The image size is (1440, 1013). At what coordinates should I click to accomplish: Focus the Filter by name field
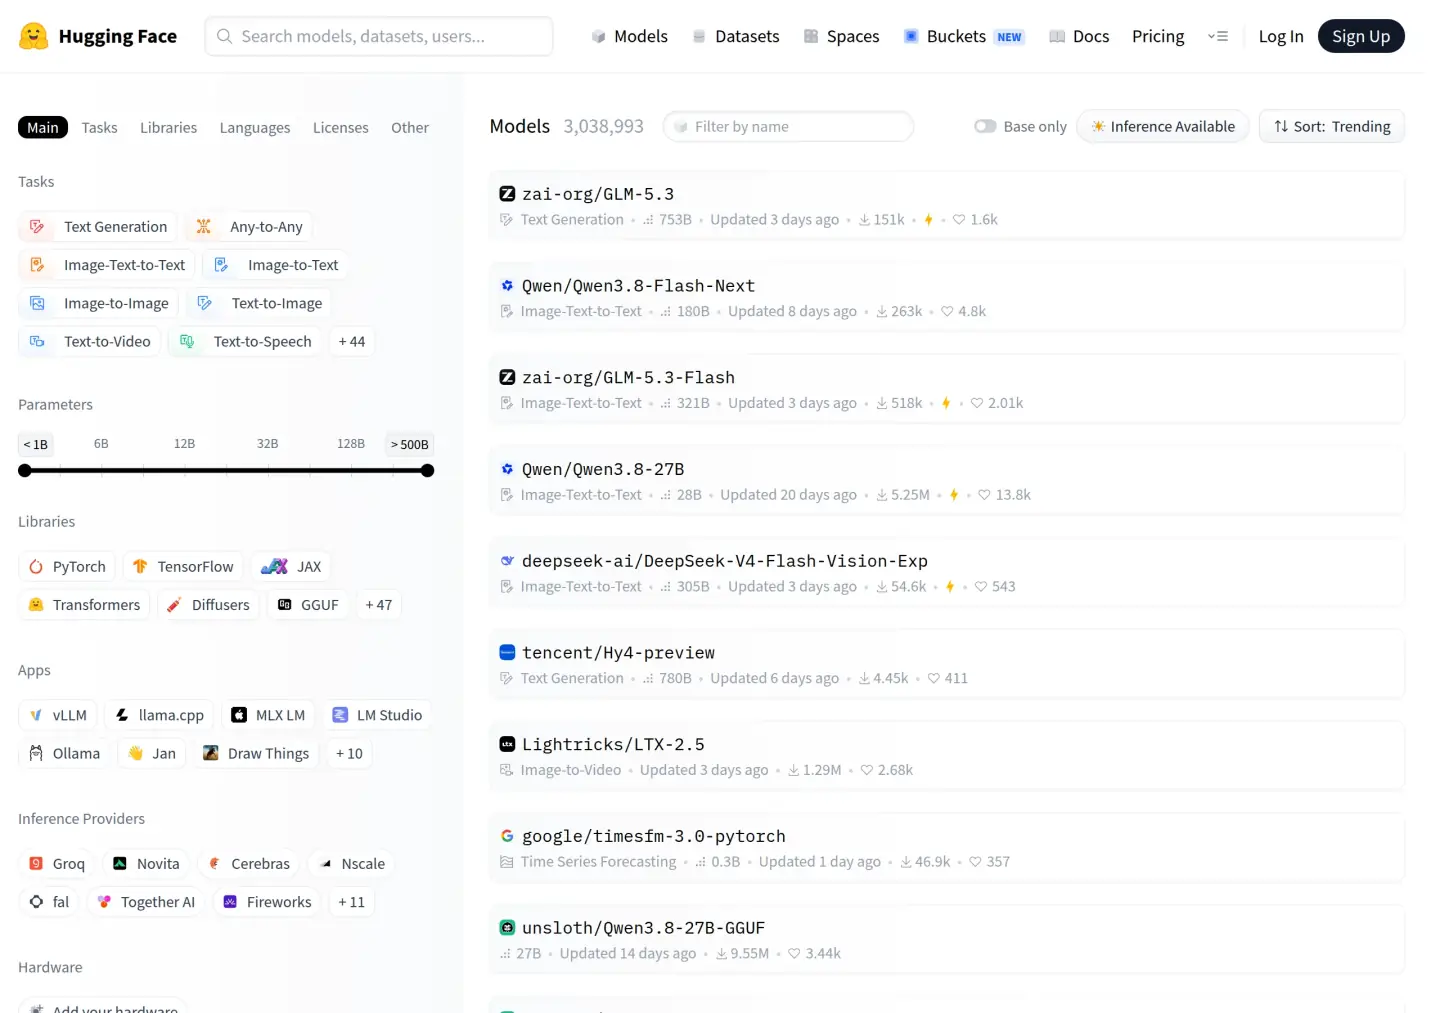click(789, 127)
